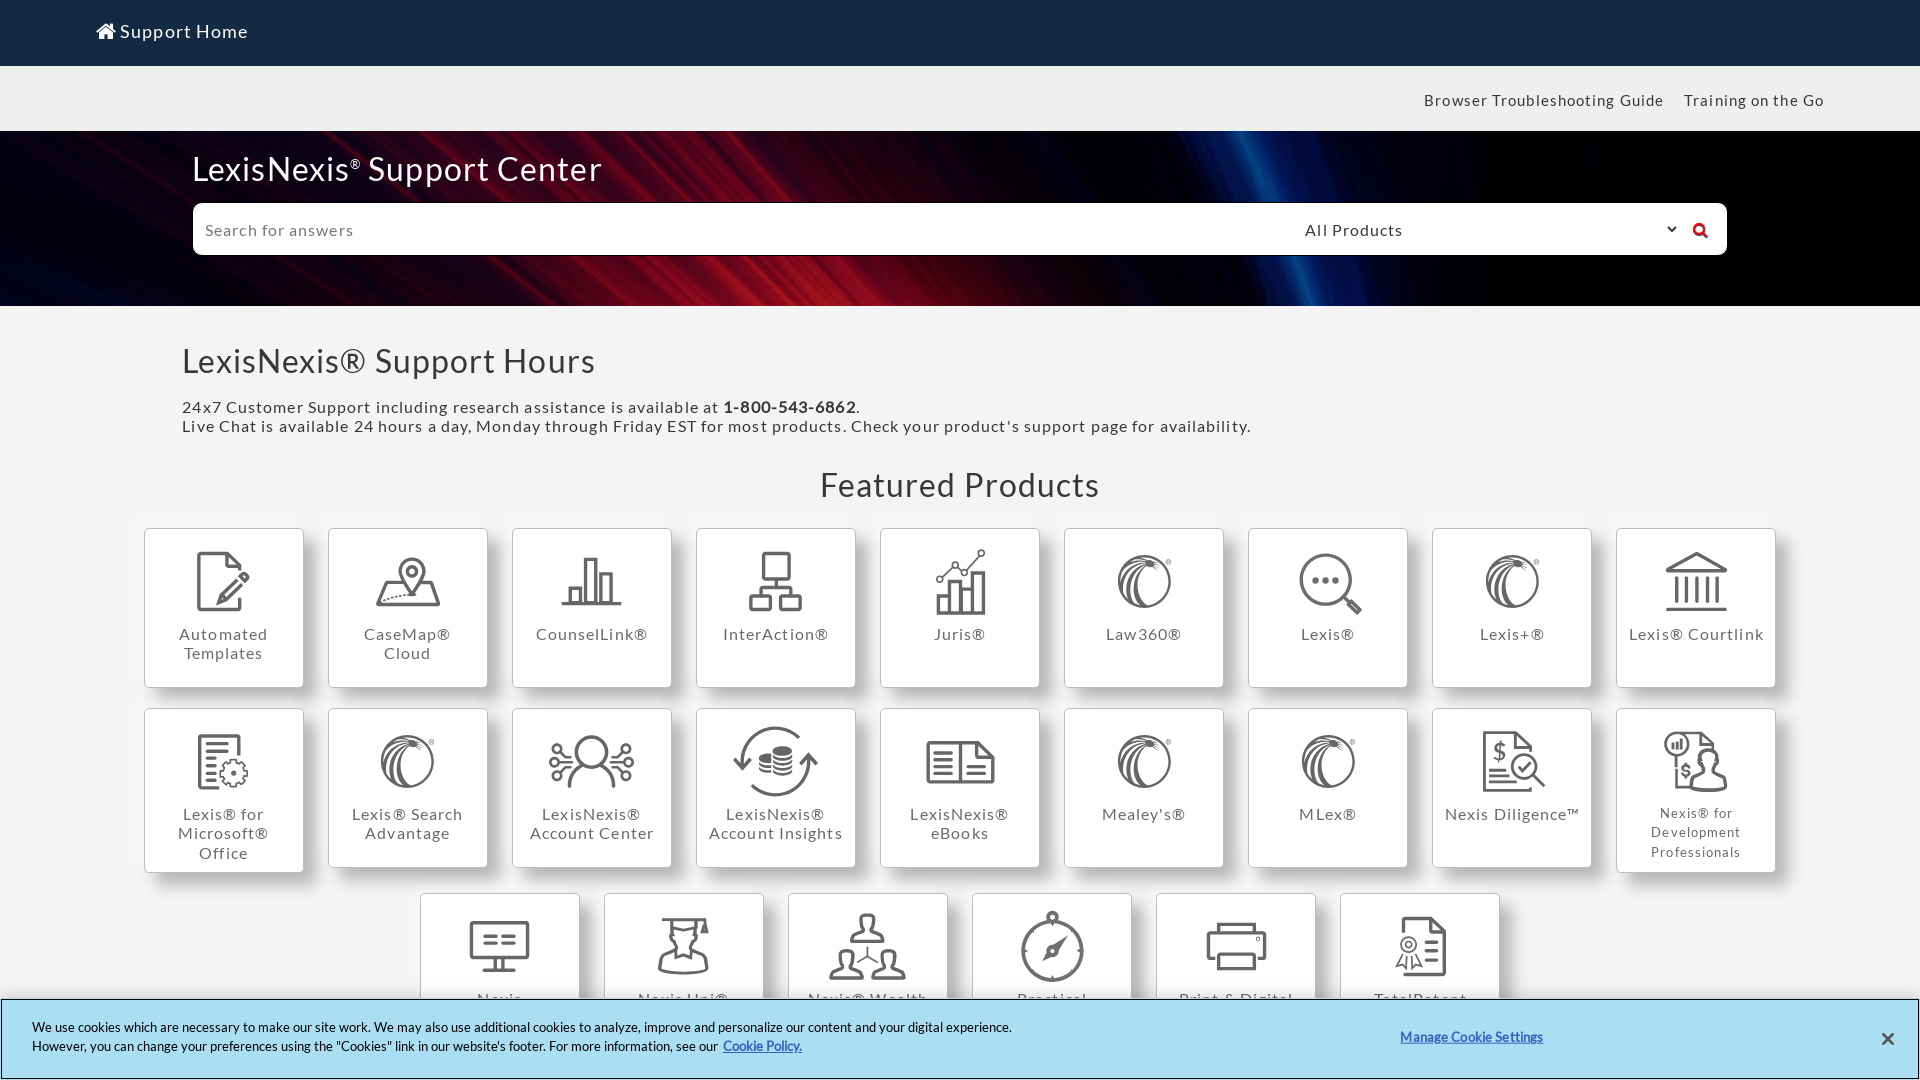The image size is (1920, 1080).
Task: Click the Nexis Diligence label text
Action: (1512, 814)
